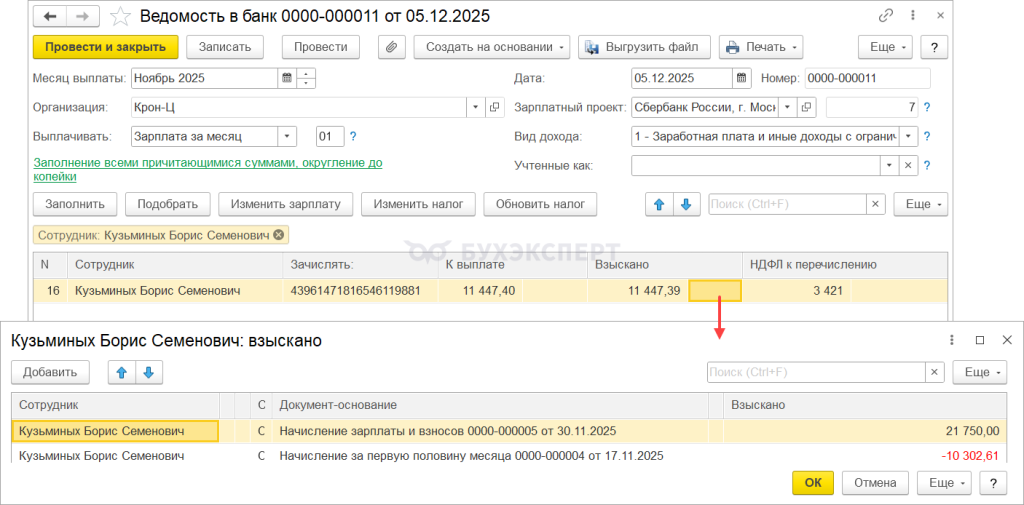The image size is (1024, 505).
Task: Click the взыскано dialog search field
Action: click(816, 372)
